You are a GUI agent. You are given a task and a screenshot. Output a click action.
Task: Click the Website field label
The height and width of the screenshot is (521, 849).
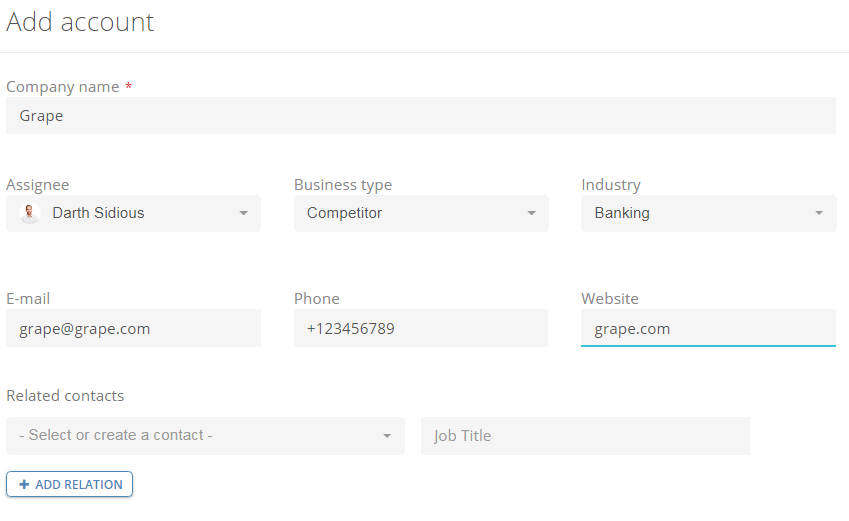point(610,298)
